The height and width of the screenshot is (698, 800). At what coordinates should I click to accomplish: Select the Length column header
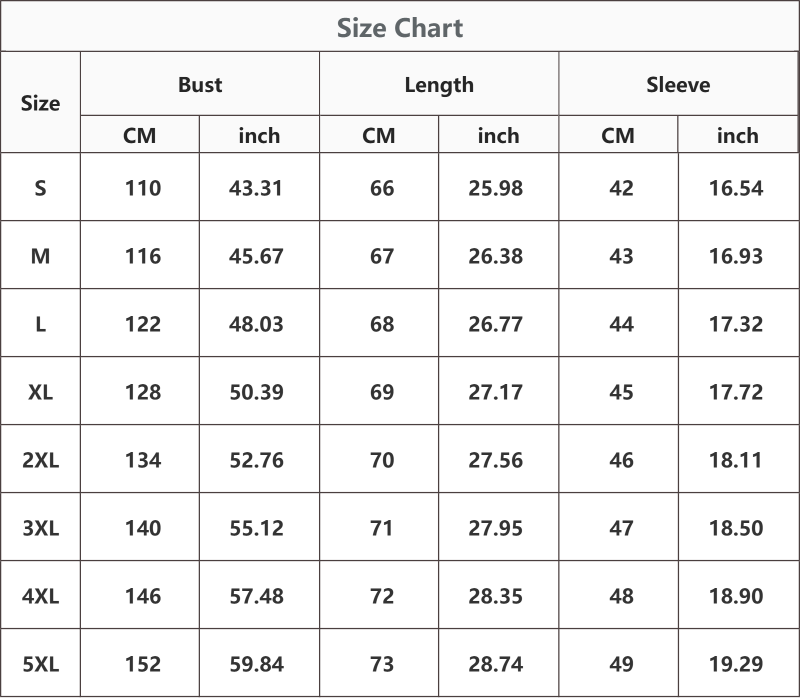439,85
